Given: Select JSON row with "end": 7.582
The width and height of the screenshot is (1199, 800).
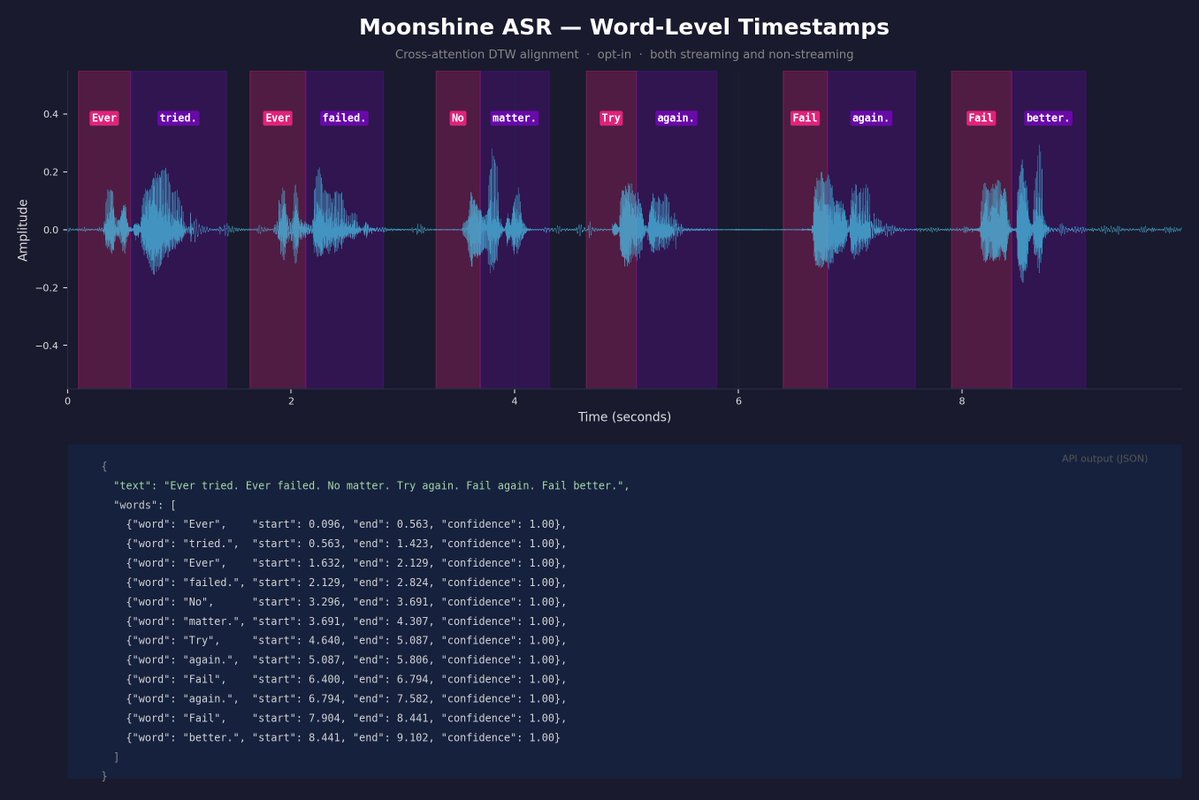Looking at the screenshot, I should (x=346, y=699).
